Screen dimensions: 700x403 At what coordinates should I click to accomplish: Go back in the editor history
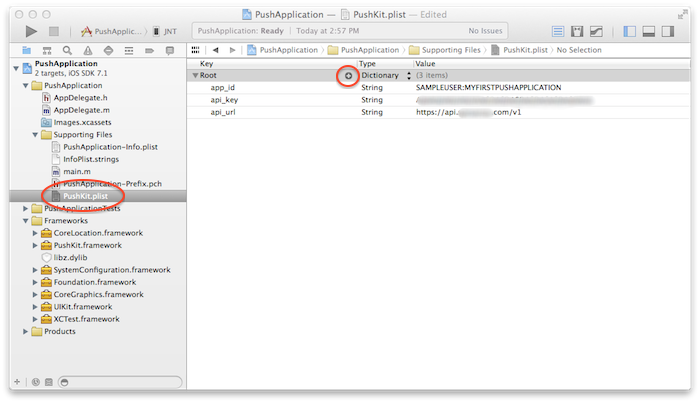(x=216, y=50)
